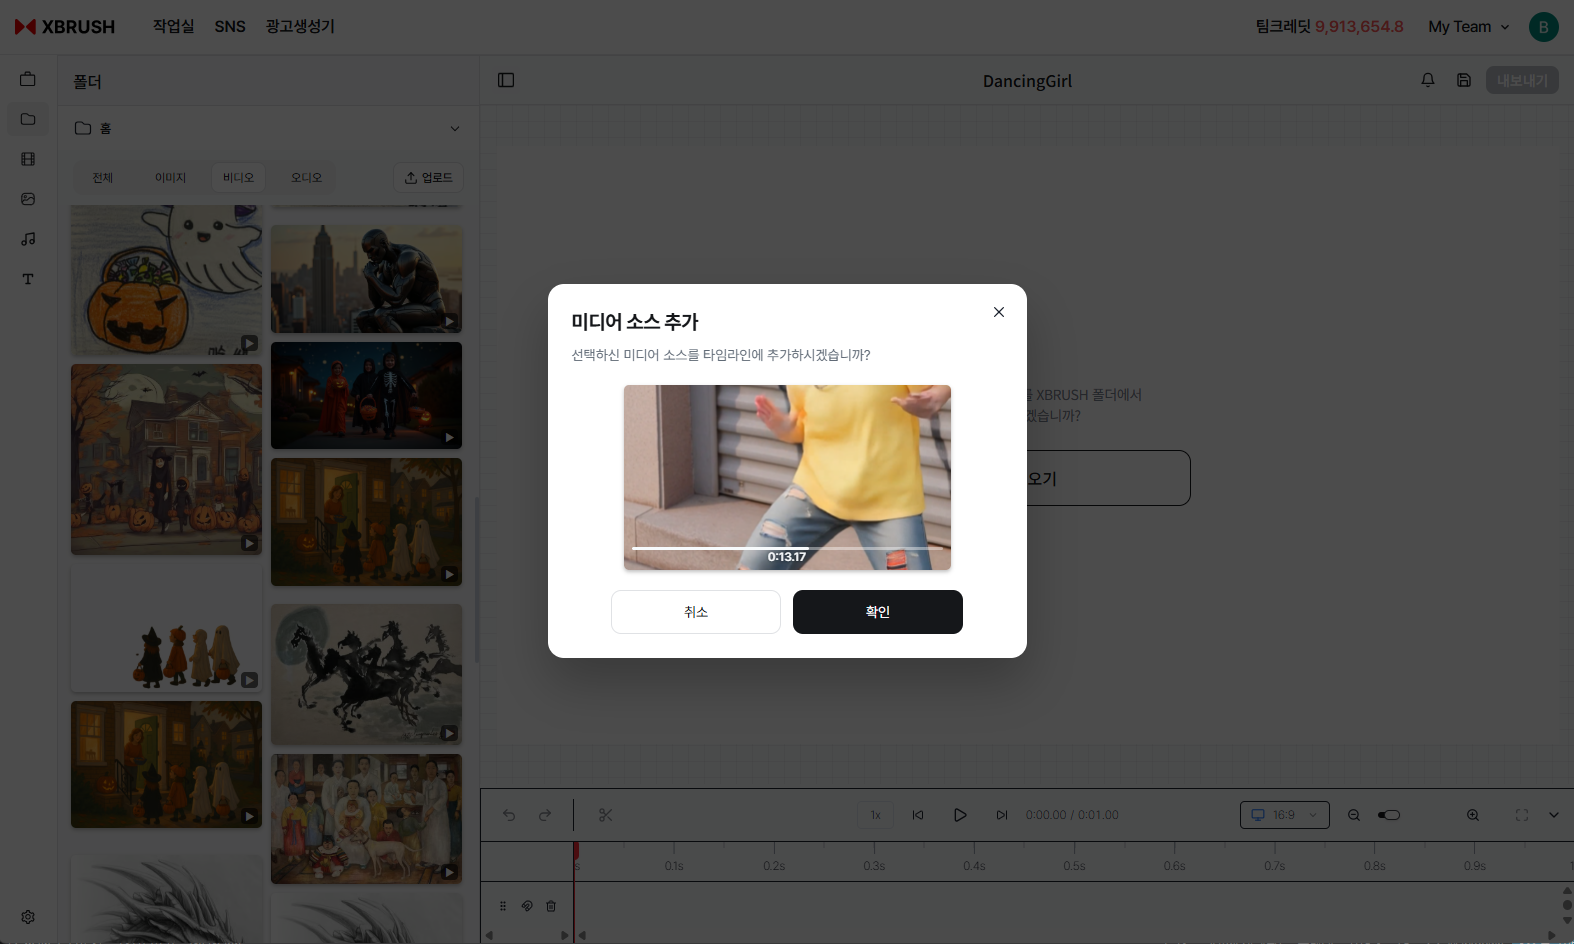Click the save project icon
The width and height of the screenshot is (1574, 944).
point(1464,80)
